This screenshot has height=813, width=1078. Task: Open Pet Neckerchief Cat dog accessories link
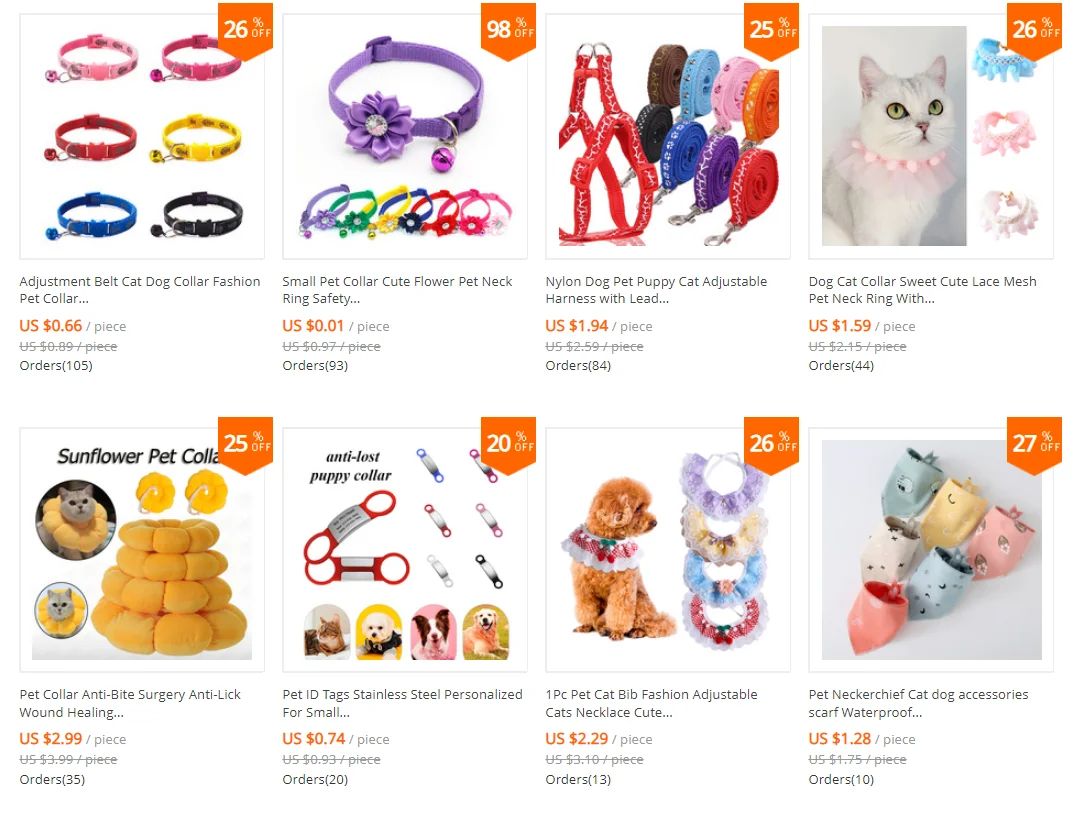point(918,703)
